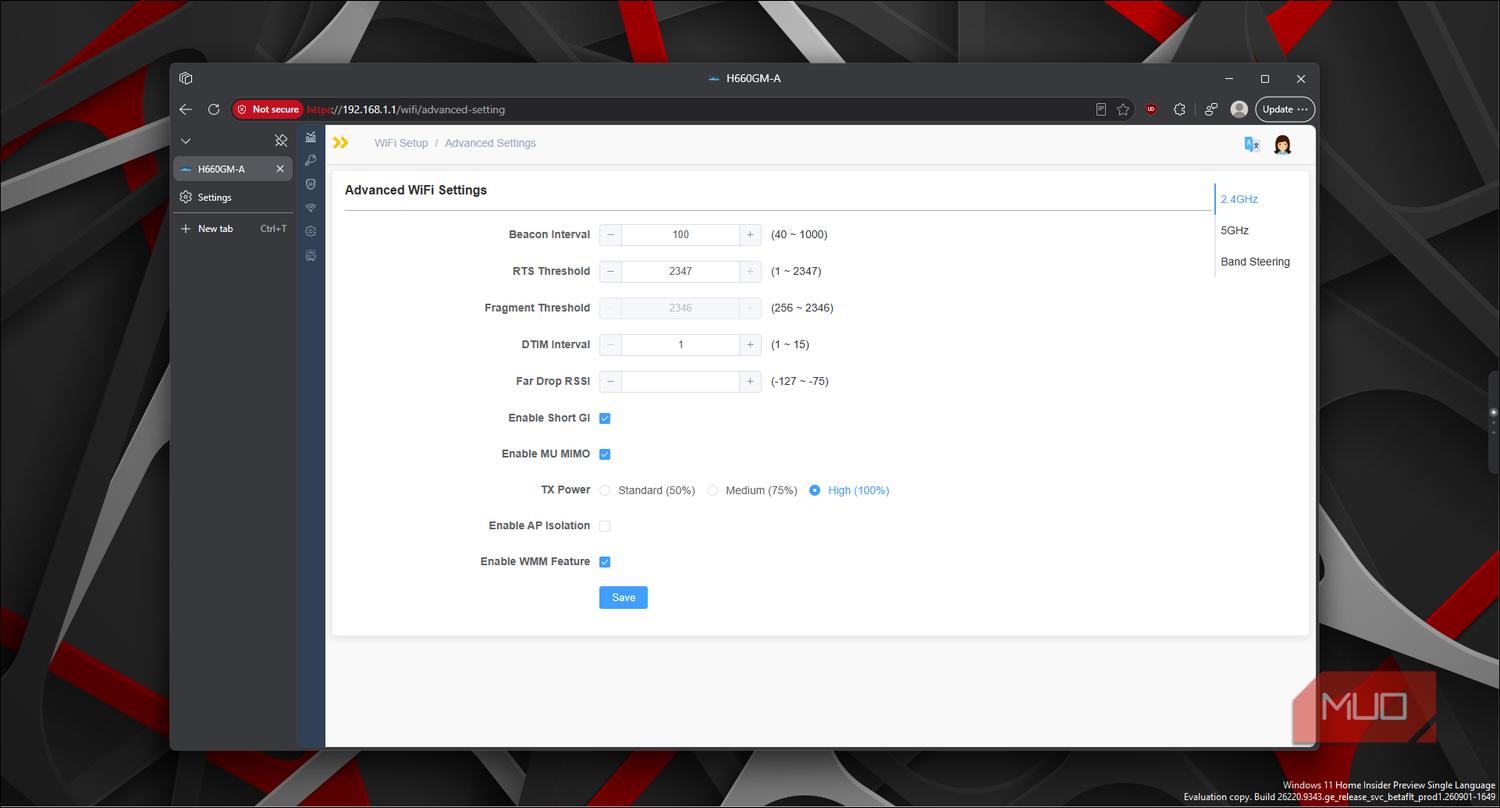Open the page language translate icon
Viewport: 1500px width, 808px height.
point(1251,144)
